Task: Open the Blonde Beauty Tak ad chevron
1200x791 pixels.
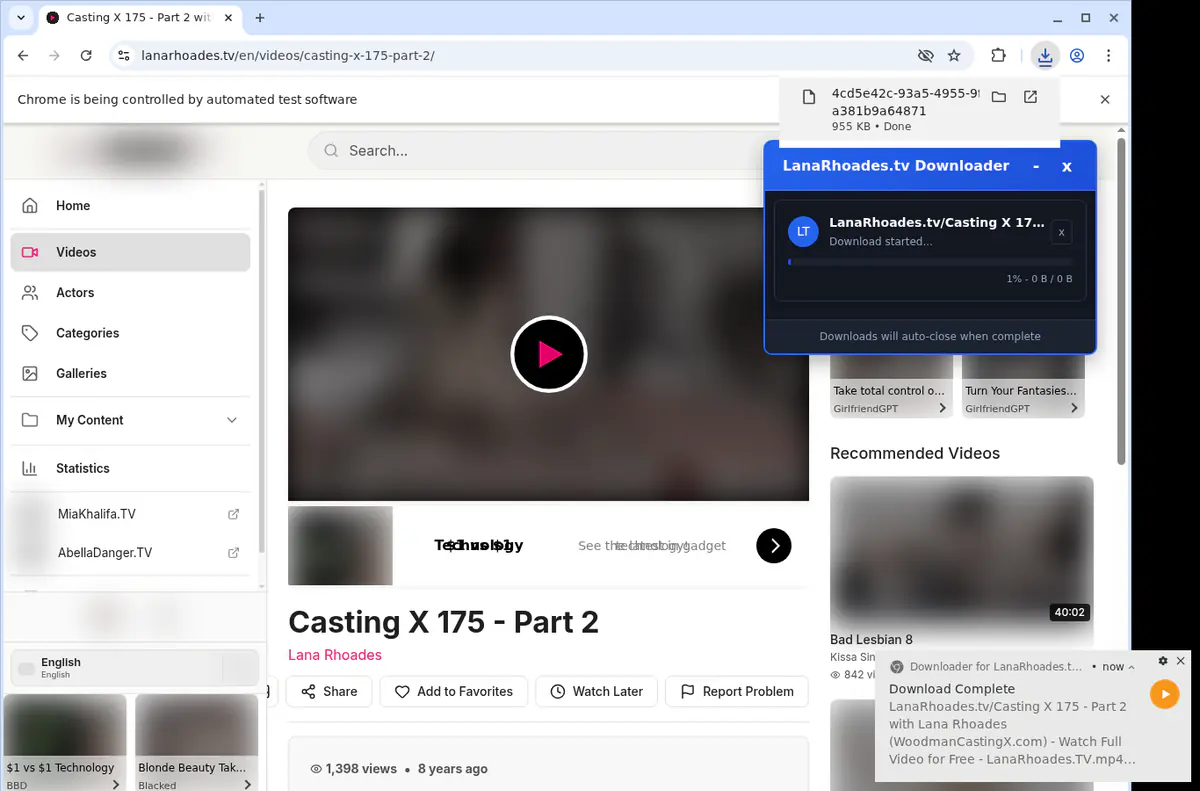Action: [x=247, y=785]
